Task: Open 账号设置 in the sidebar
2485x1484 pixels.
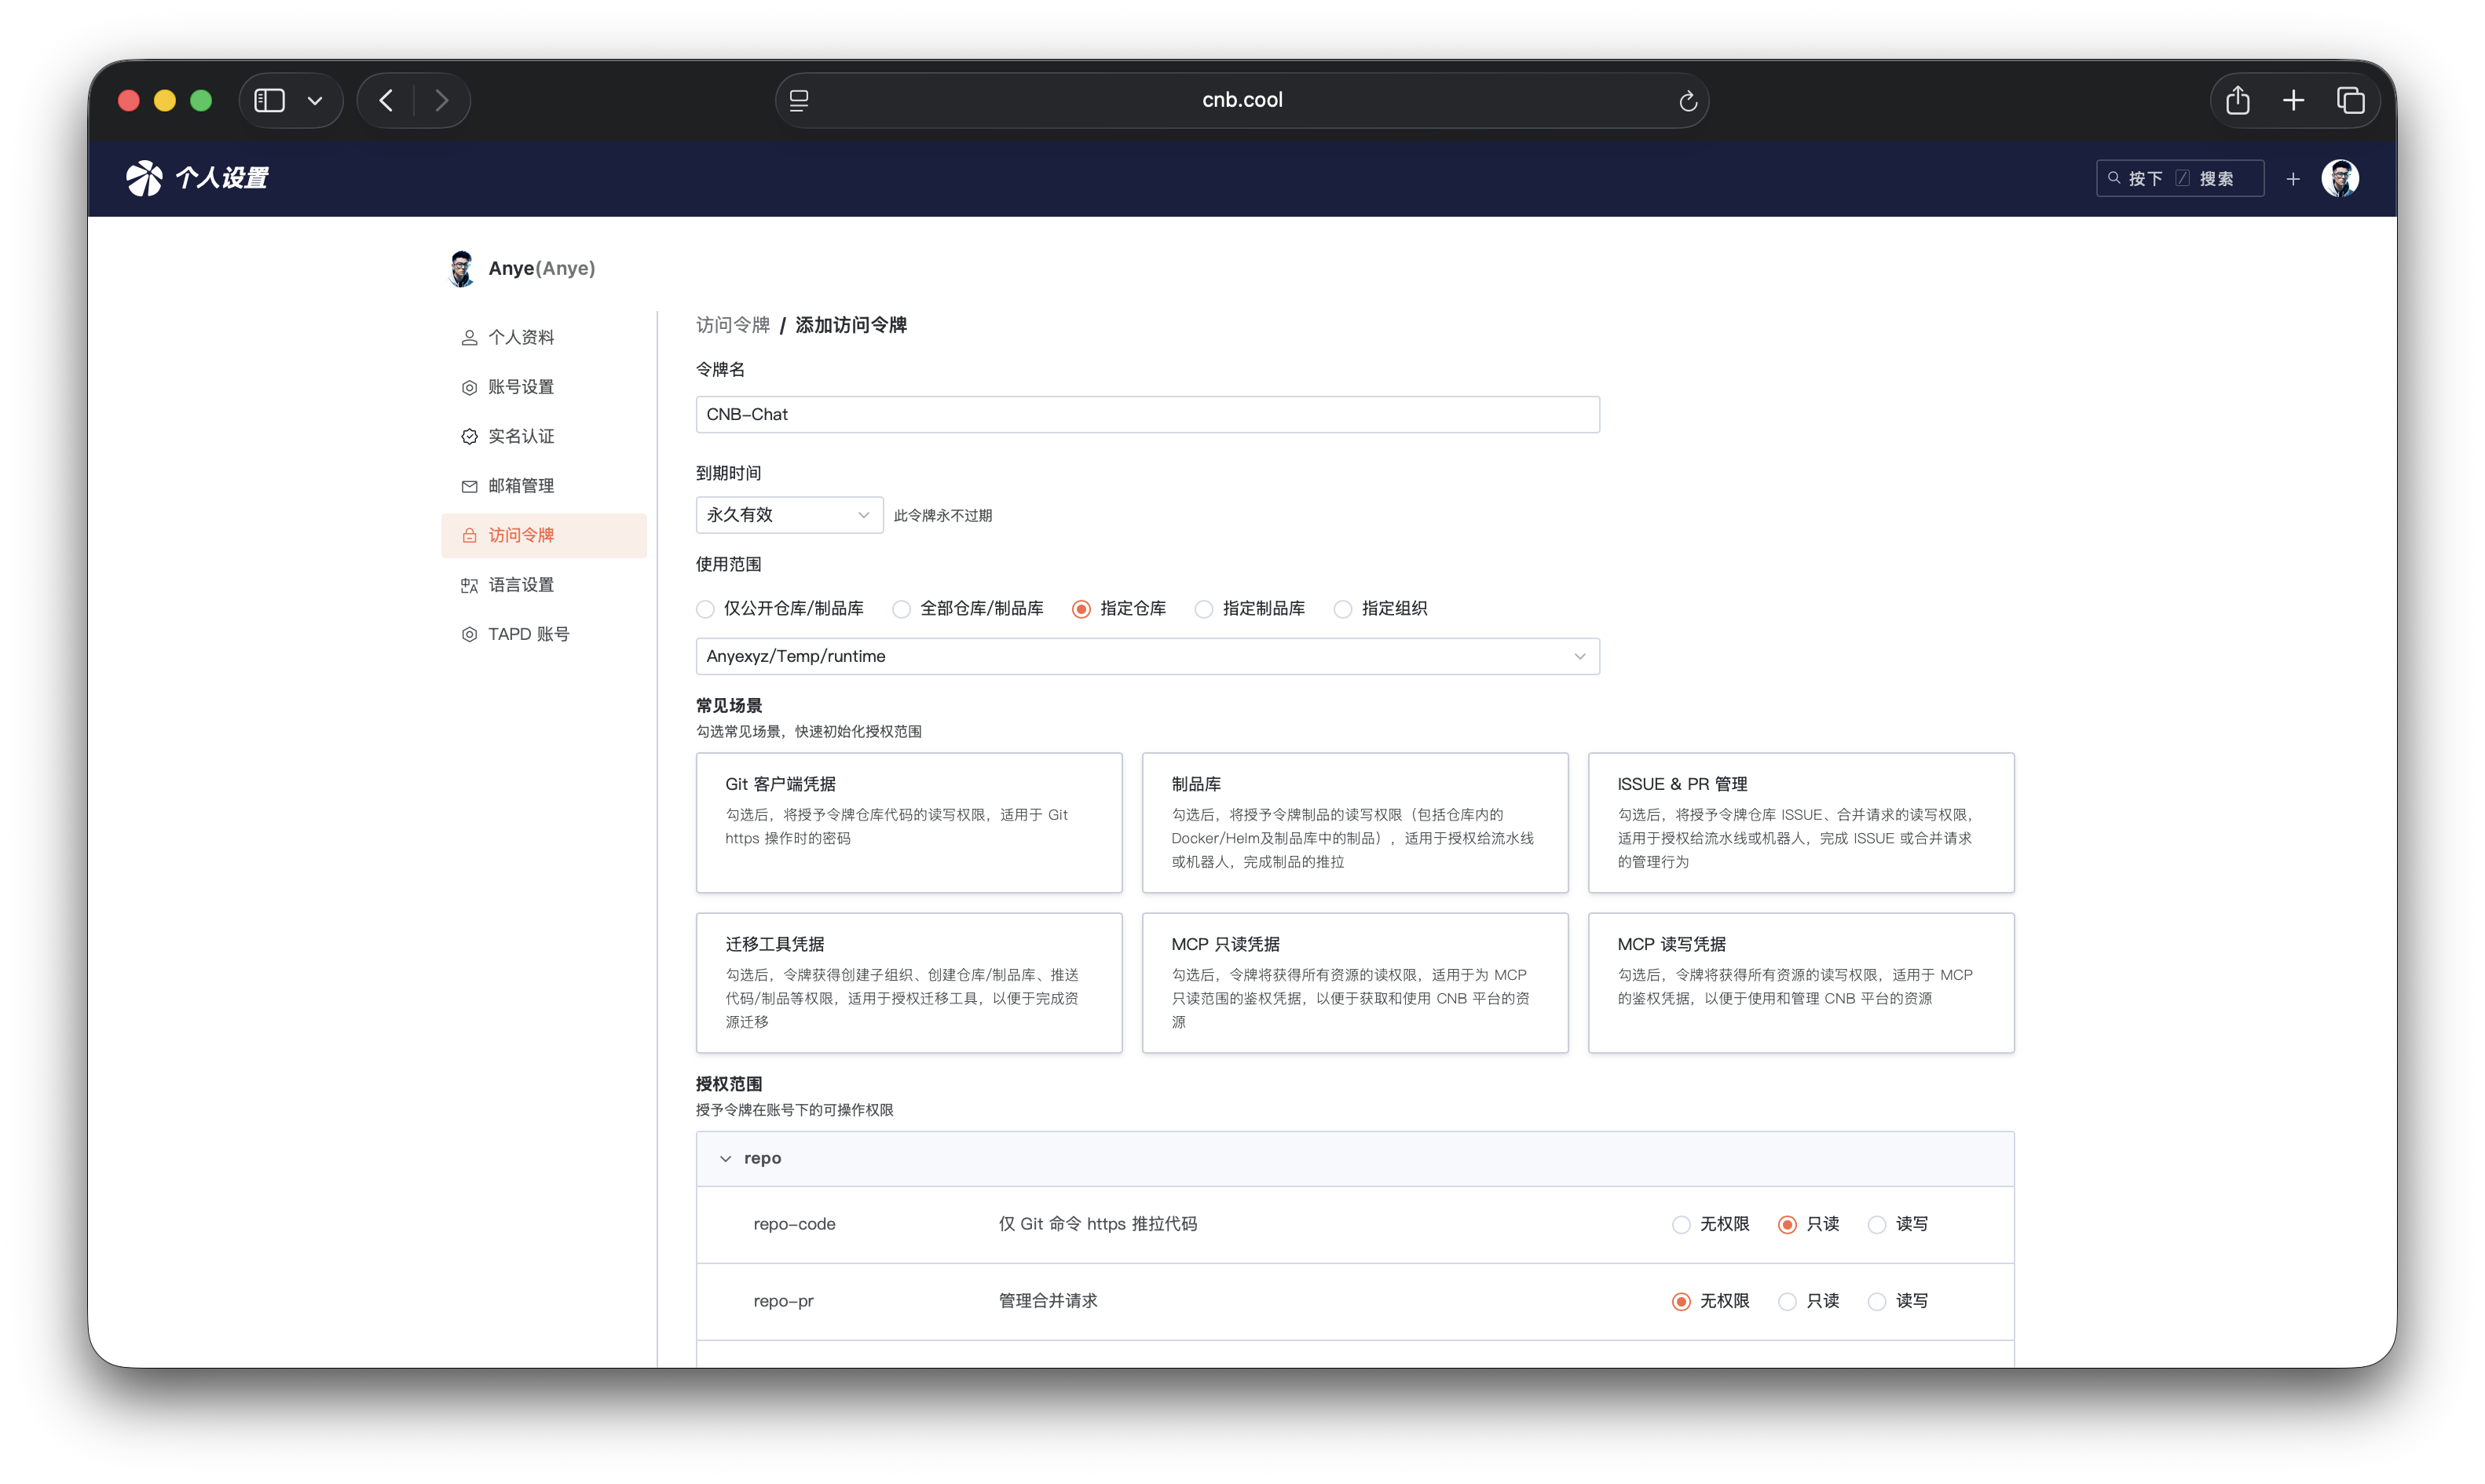Action: (544, 387)
